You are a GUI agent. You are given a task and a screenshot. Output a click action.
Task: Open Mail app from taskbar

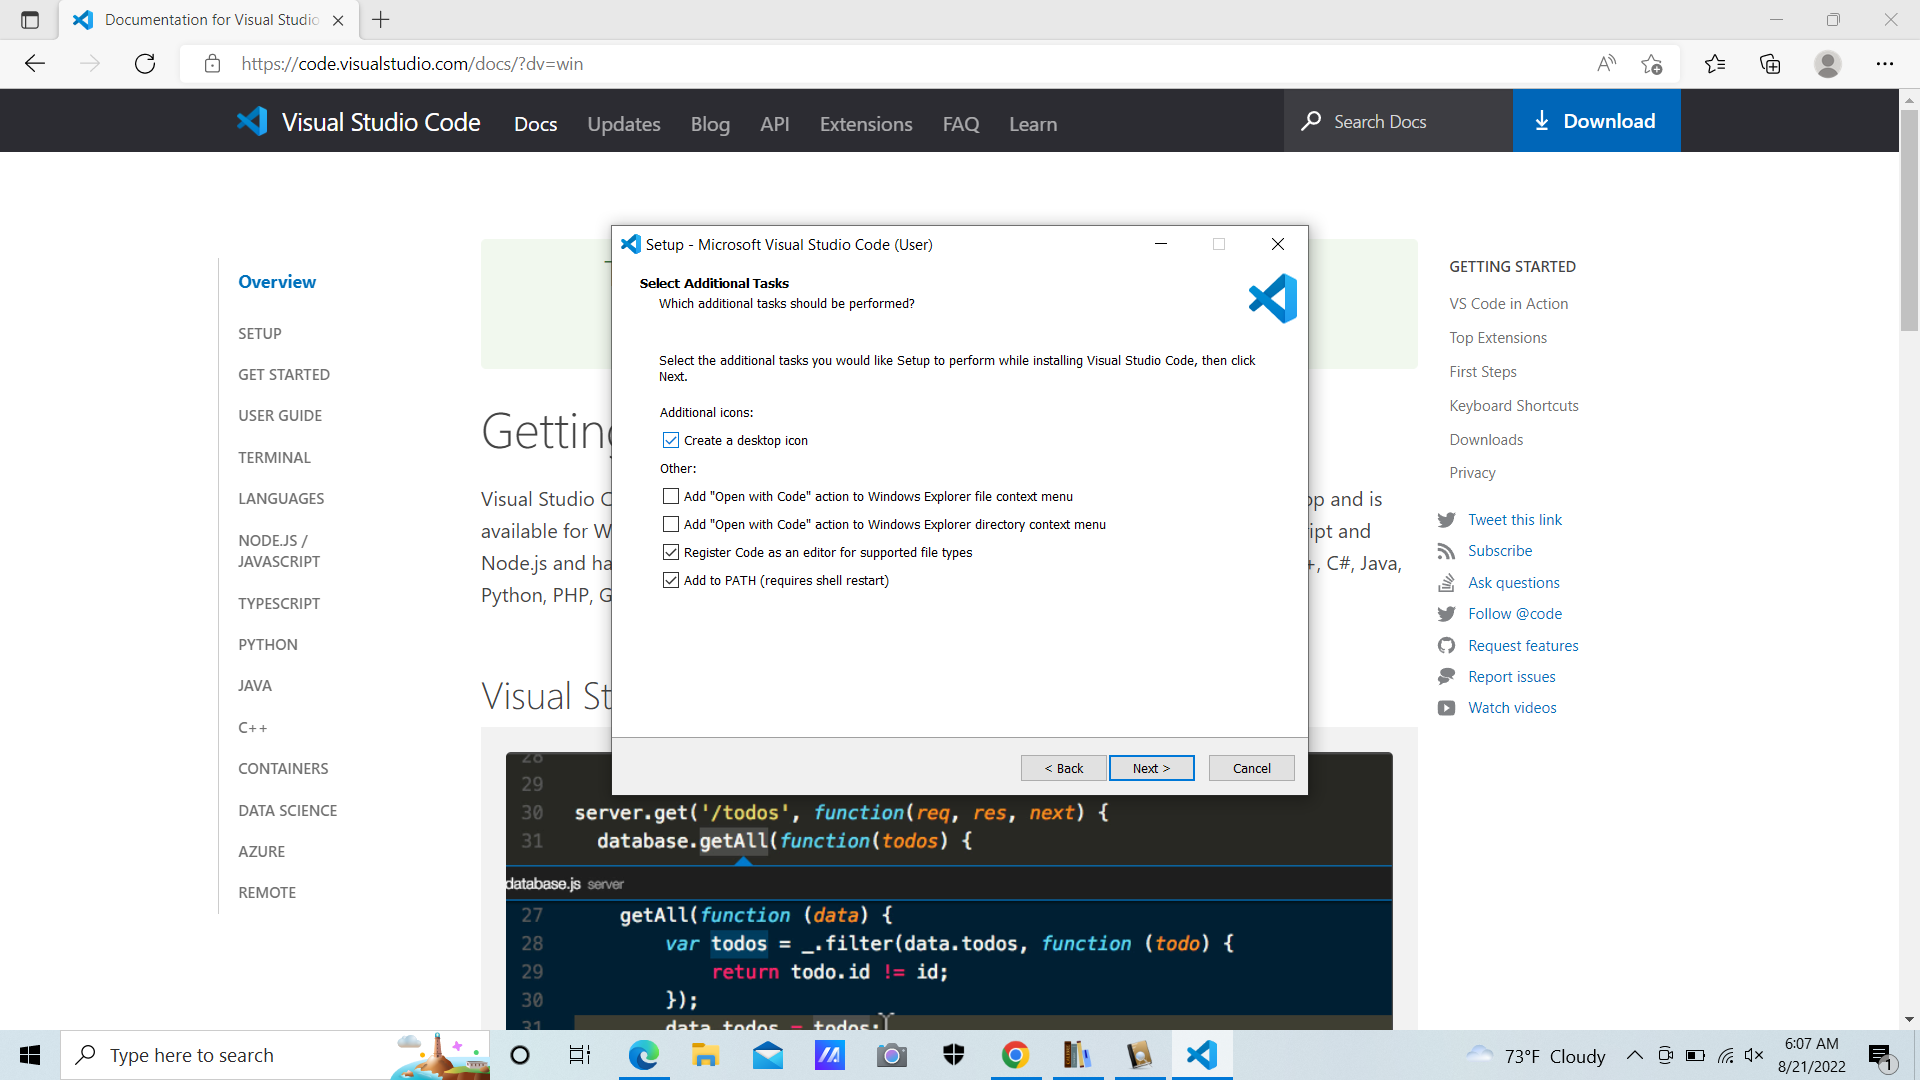[768, 1055]
